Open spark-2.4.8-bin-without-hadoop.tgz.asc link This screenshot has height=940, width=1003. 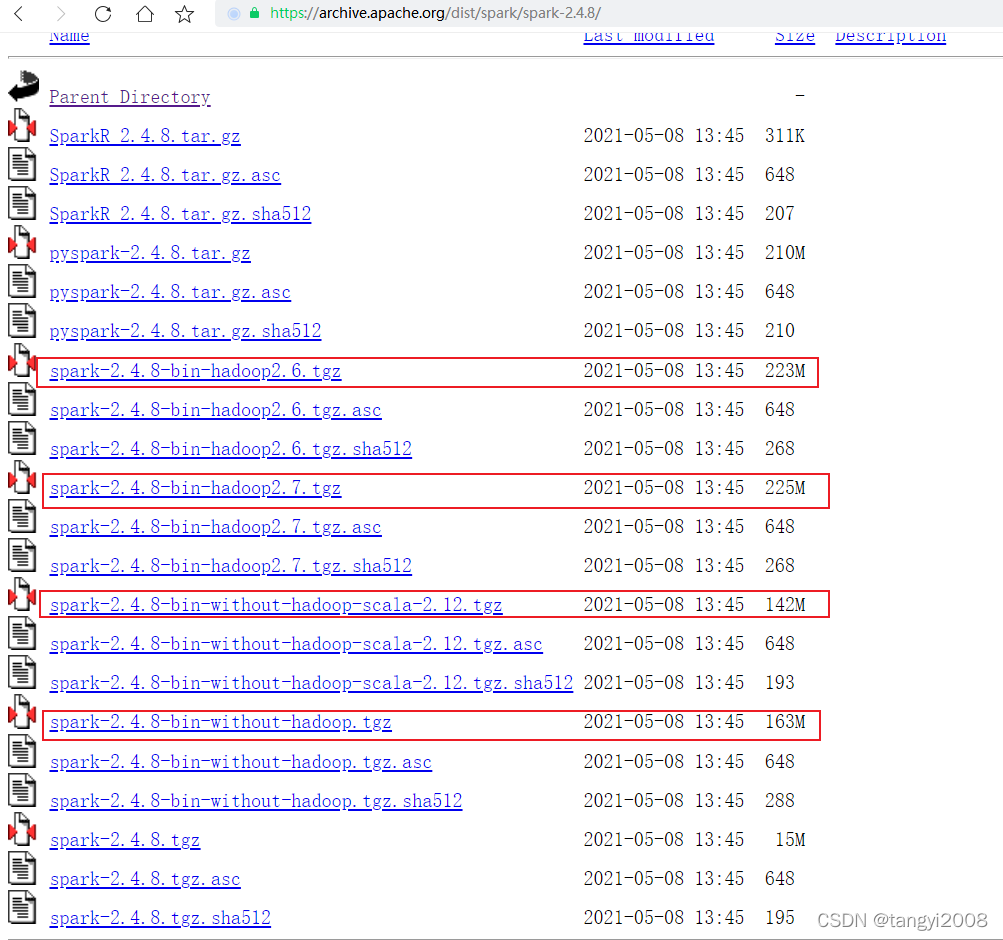241,762
